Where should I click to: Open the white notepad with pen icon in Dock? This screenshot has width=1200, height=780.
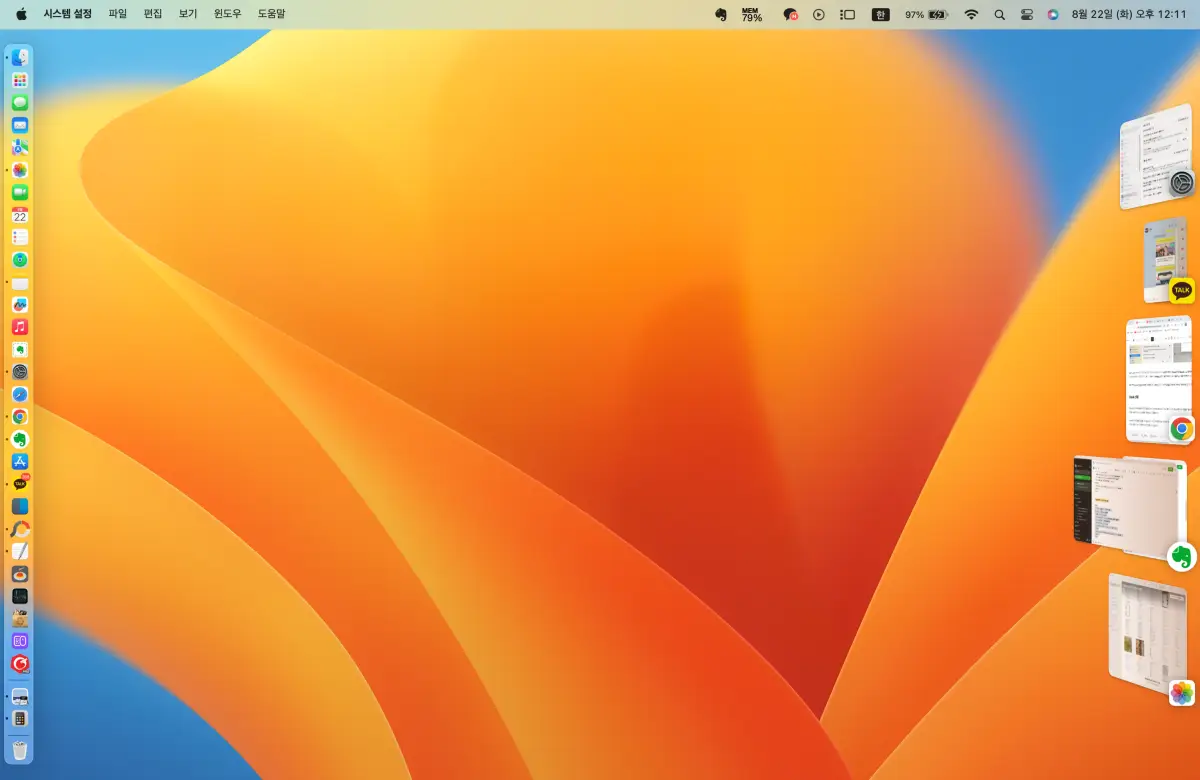pos(20,551)
